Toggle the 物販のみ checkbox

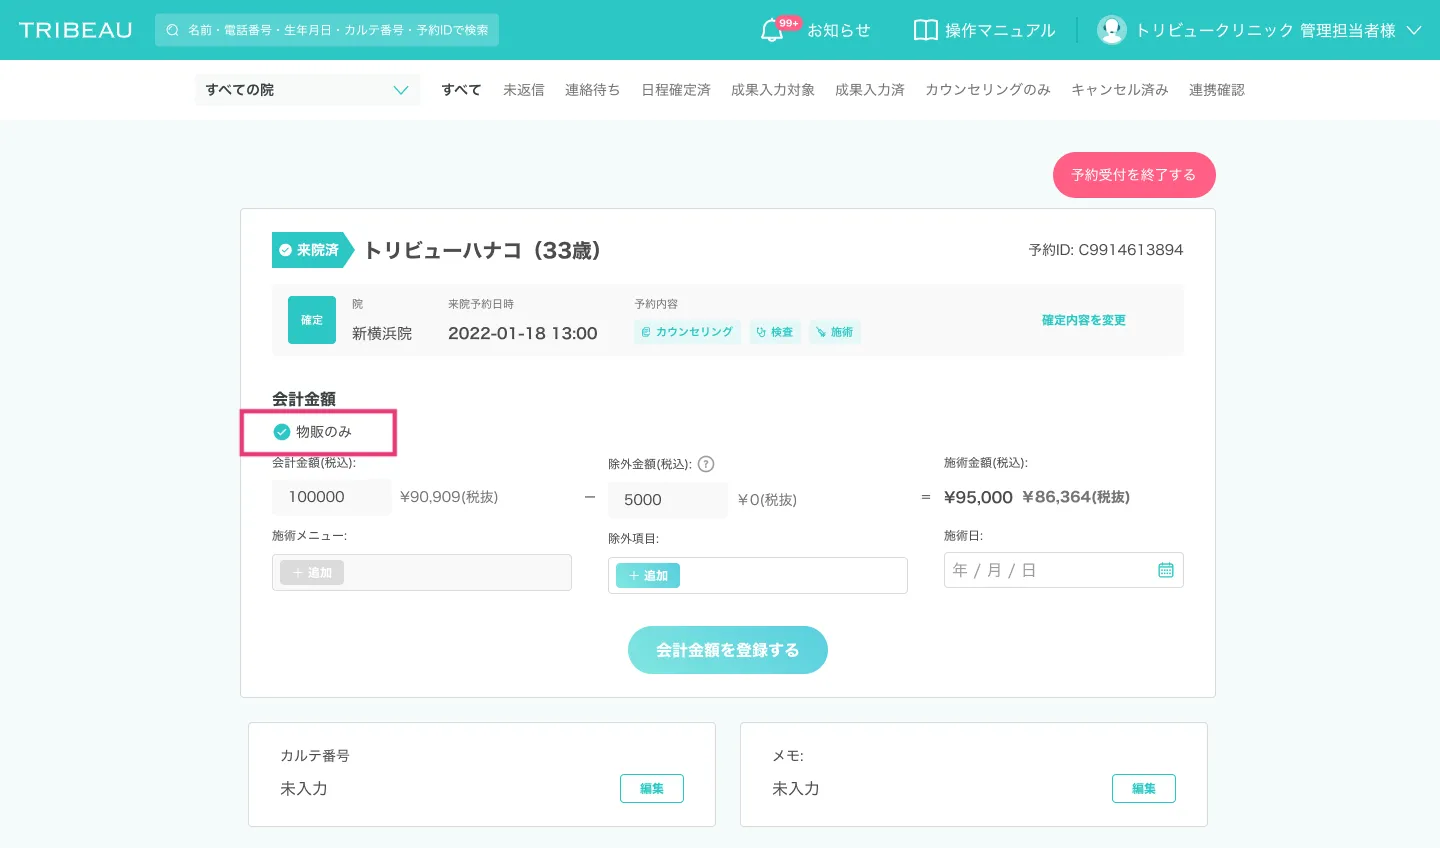(282, 432)
